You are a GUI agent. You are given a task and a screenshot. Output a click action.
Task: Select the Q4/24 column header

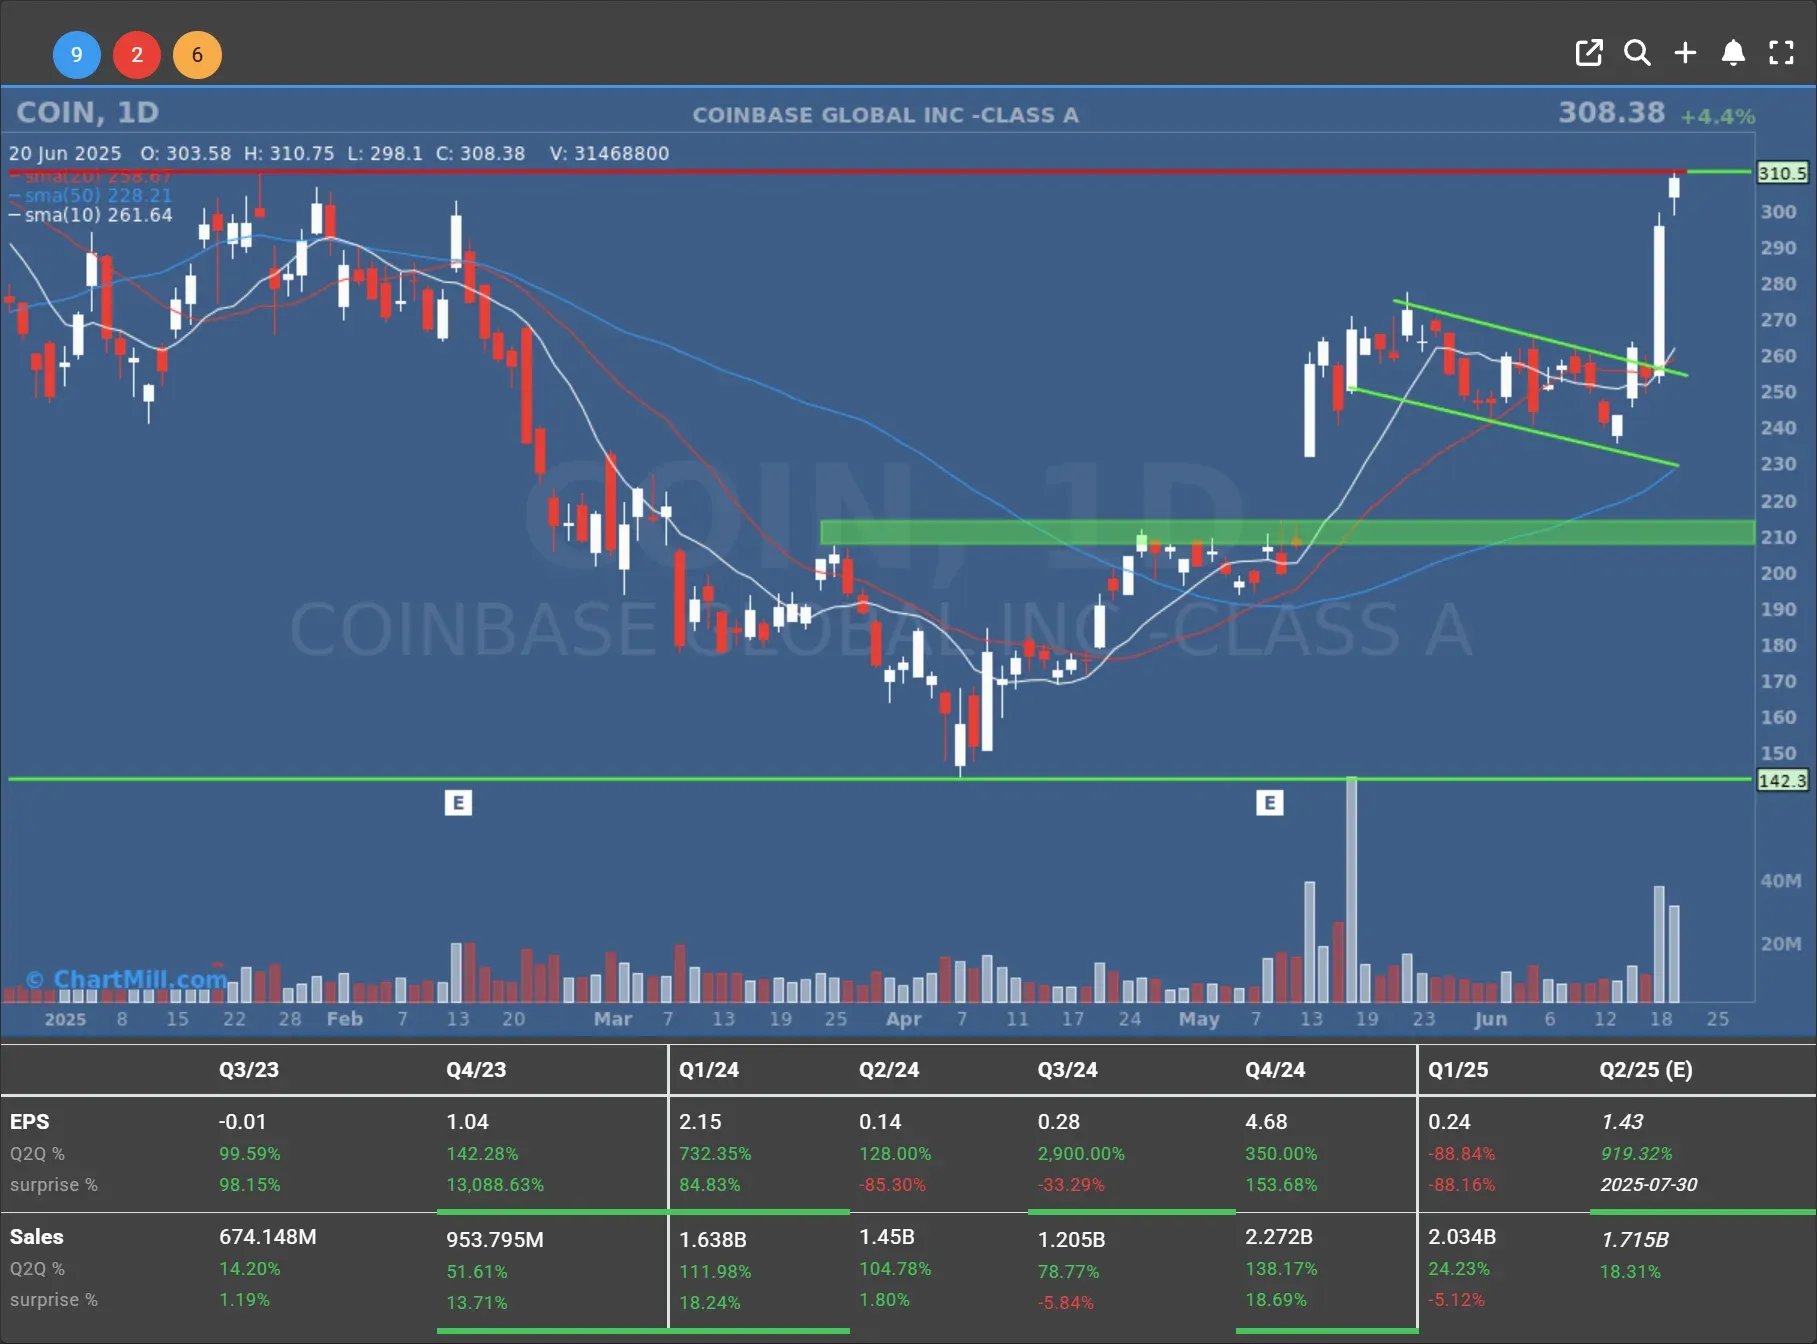[x=1275, y=1069]
